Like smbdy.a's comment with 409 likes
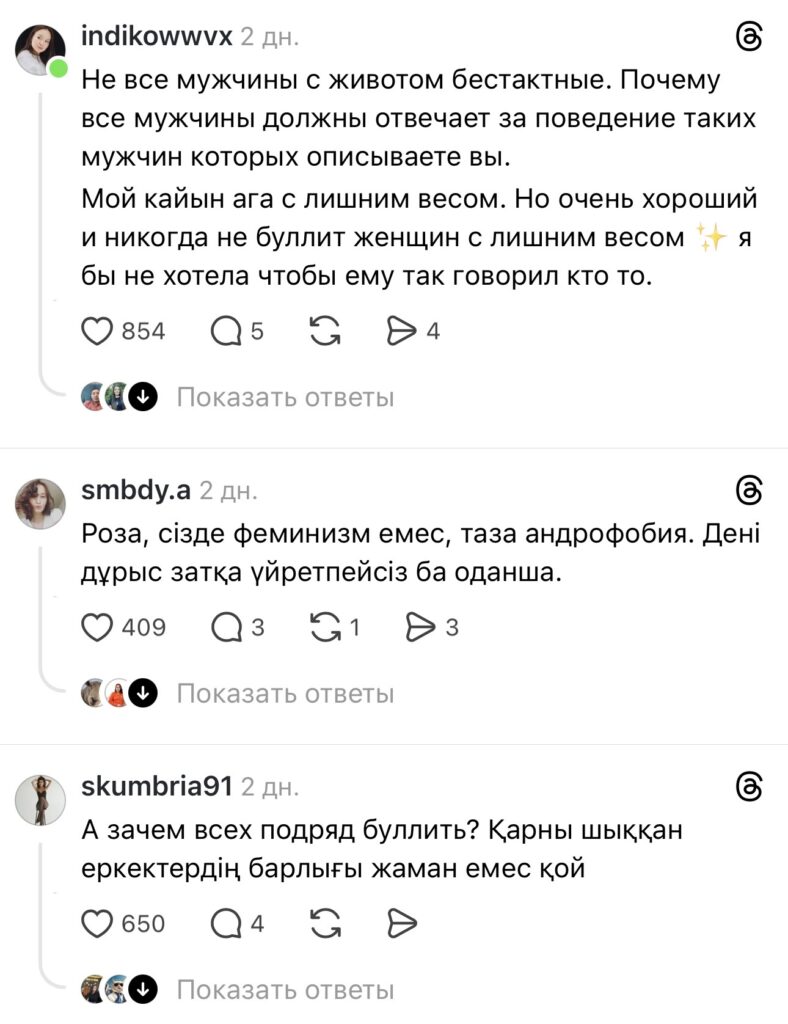Screen dimensions: 788x1024 point(97,628)
